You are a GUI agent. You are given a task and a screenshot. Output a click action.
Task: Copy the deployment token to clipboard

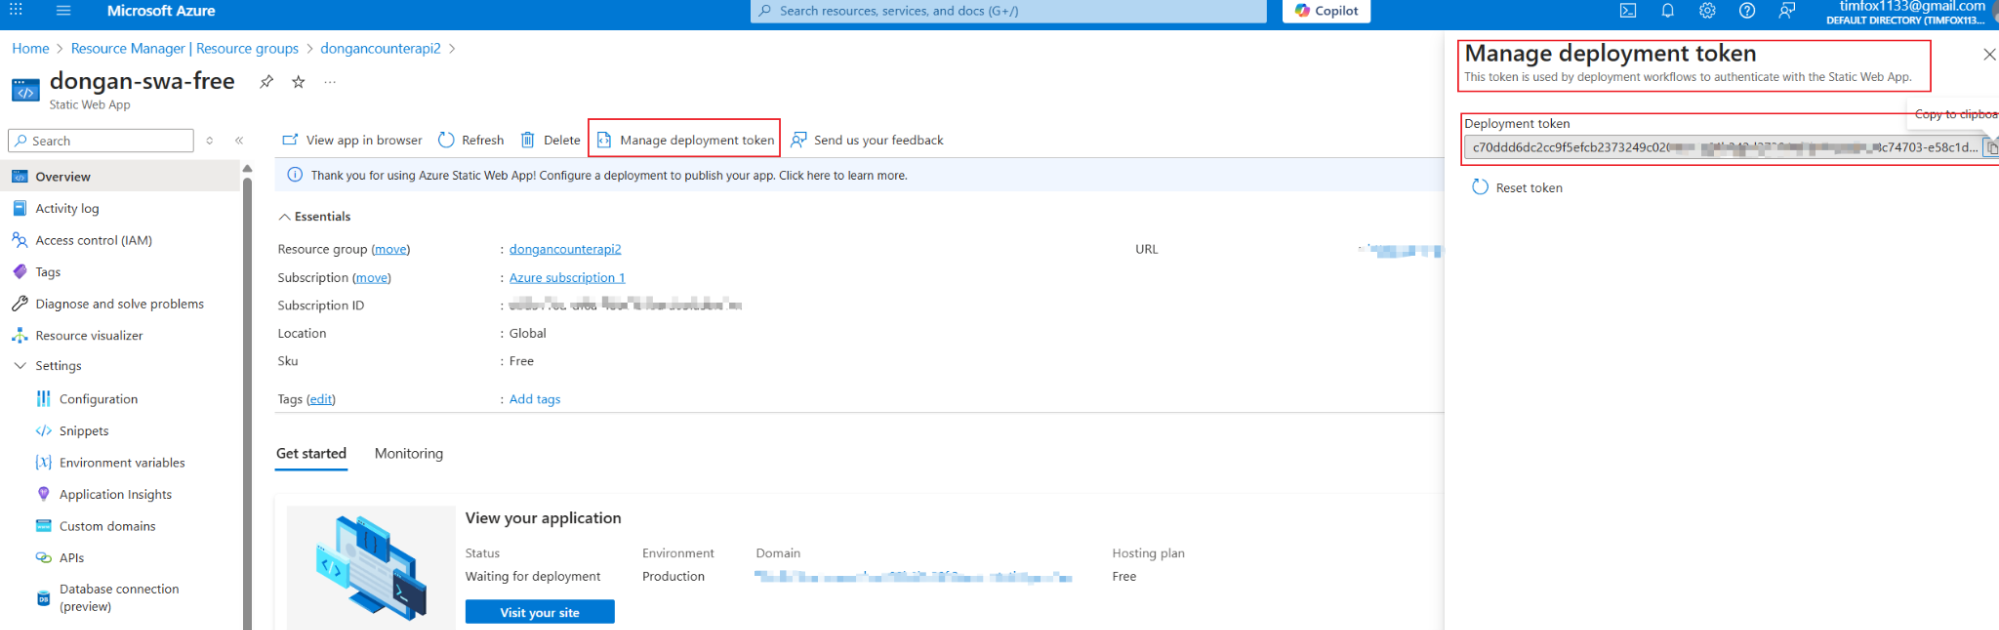pos(1991,148)
